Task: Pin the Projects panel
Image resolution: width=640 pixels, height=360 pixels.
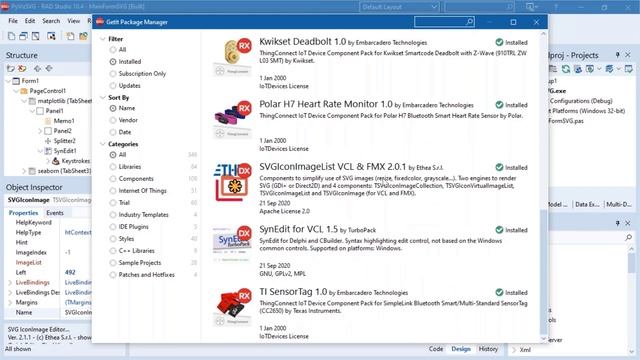Action: pos(618,55)
